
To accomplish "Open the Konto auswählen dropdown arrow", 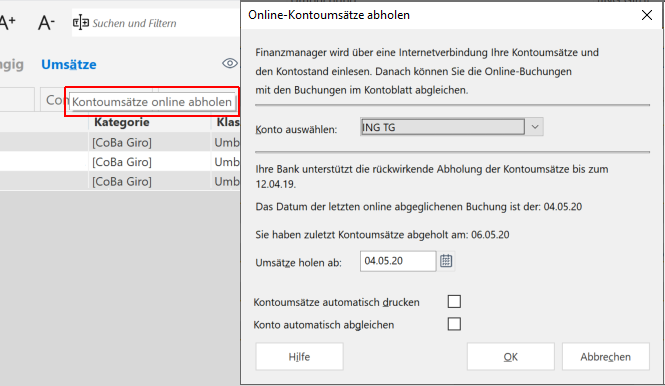I will pos(534,127).
